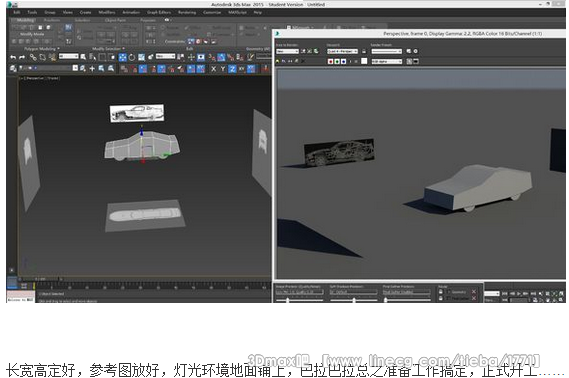
Task: Open the Reference Coordinate System dropdown
Action: pyautogui.click(x=165, y=56)
